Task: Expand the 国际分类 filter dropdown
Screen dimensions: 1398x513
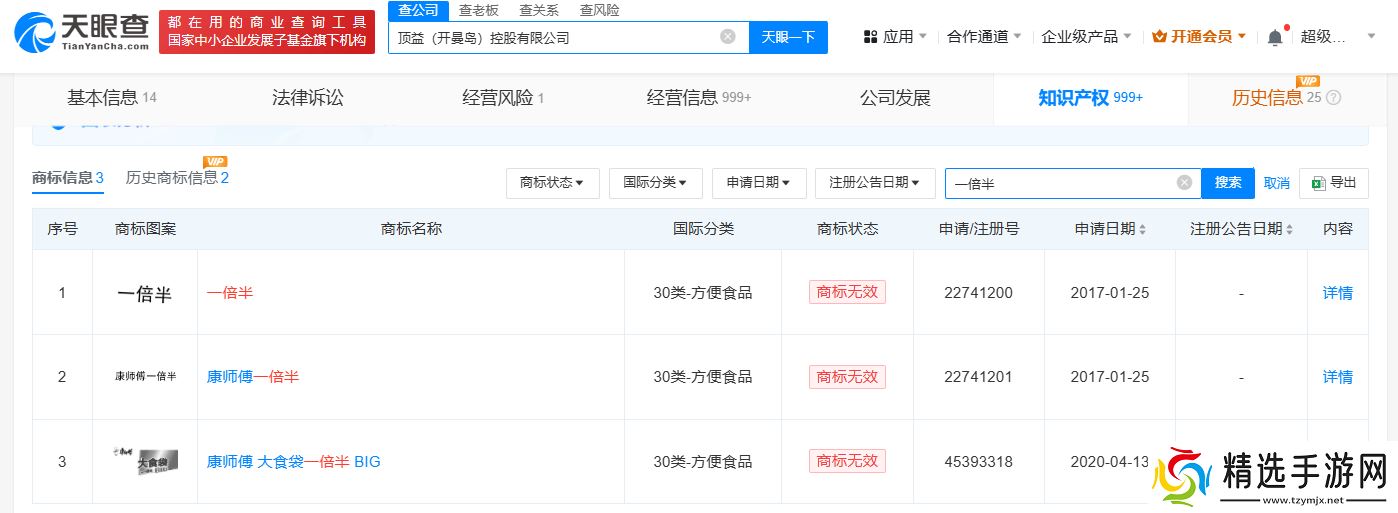Action: coord(655,183)
